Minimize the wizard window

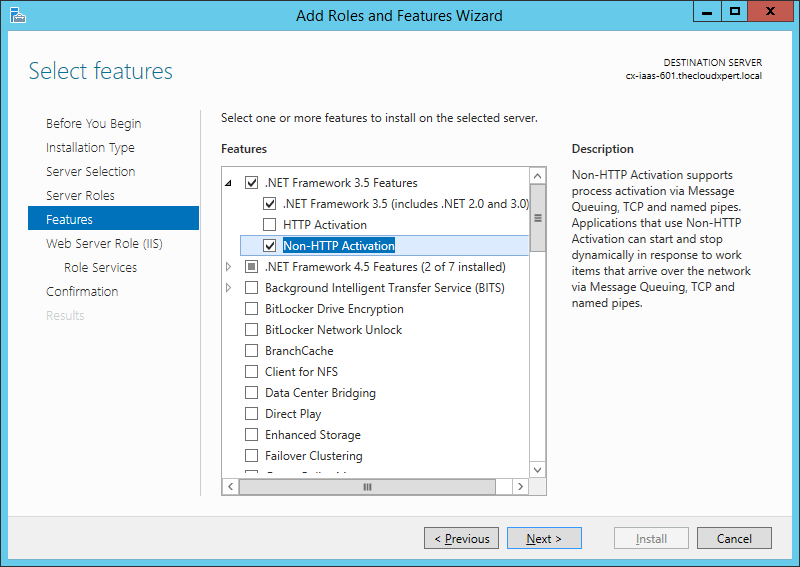(707, 12)
